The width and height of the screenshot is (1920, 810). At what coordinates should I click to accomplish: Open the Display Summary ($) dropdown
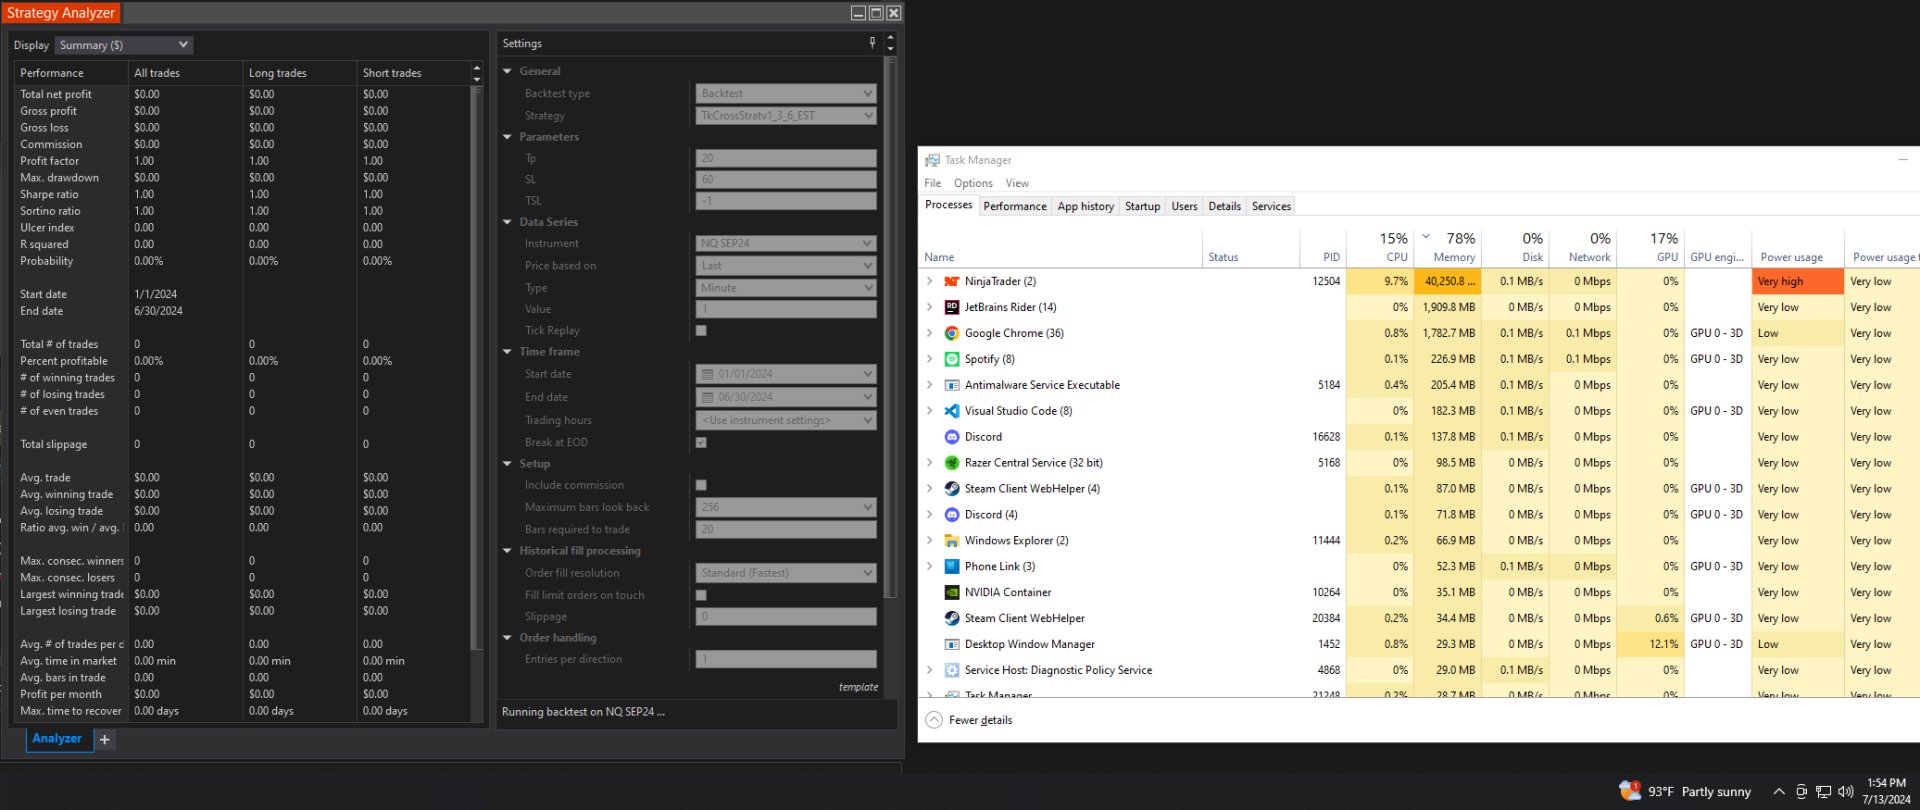(124, 45)
